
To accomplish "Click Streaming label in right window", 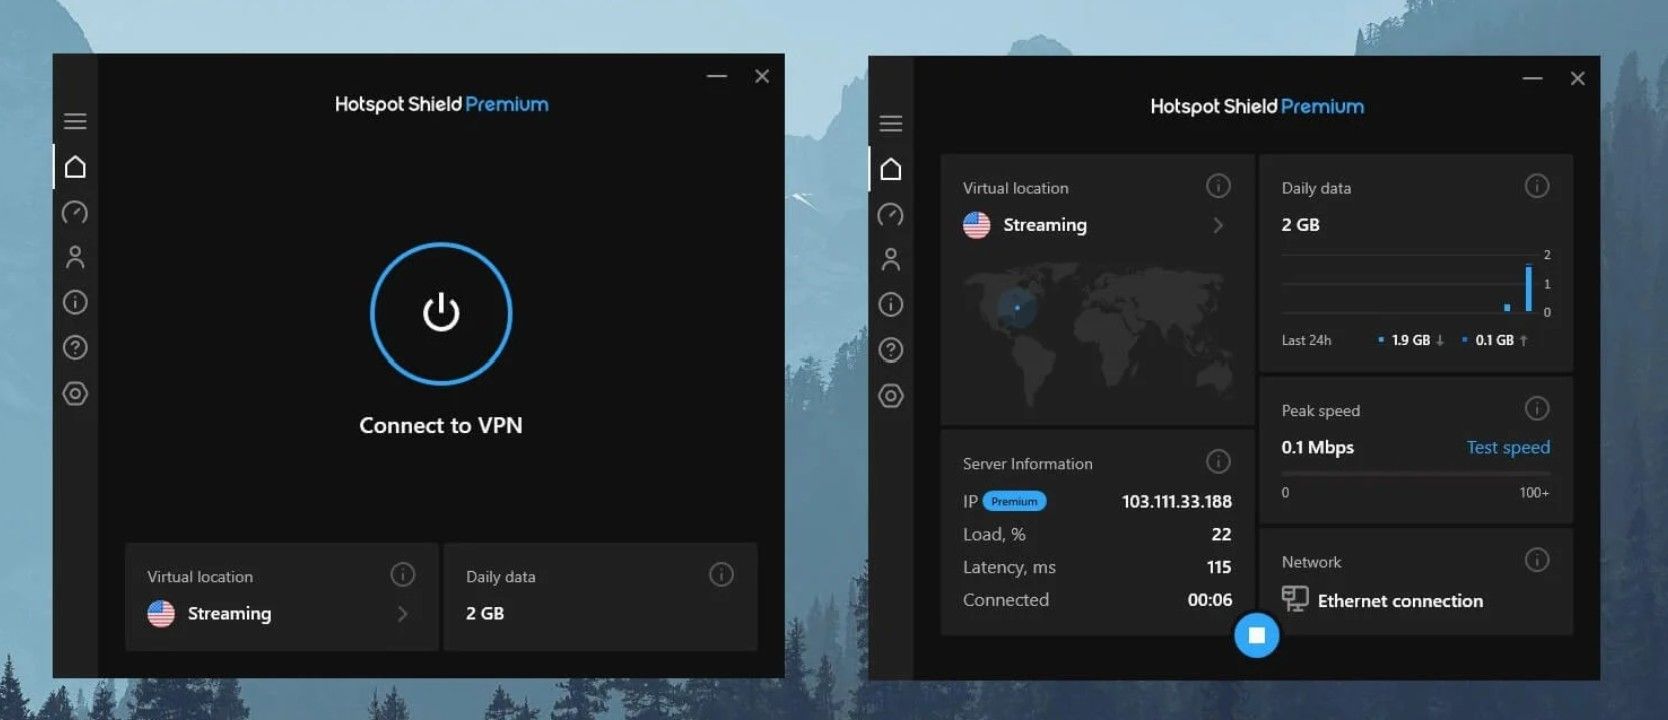I will pos(1045,225).
